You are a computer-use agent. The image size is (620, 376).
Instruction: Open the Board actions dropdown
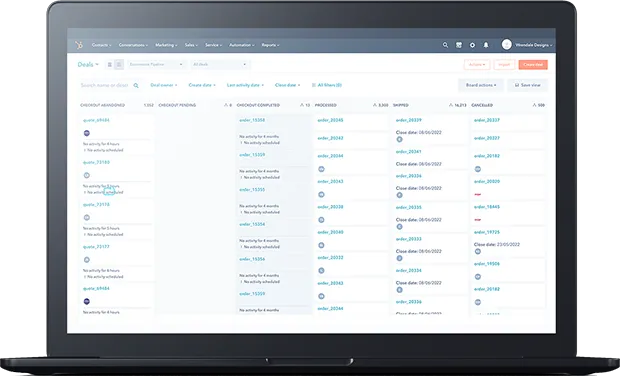click(481, 85)
